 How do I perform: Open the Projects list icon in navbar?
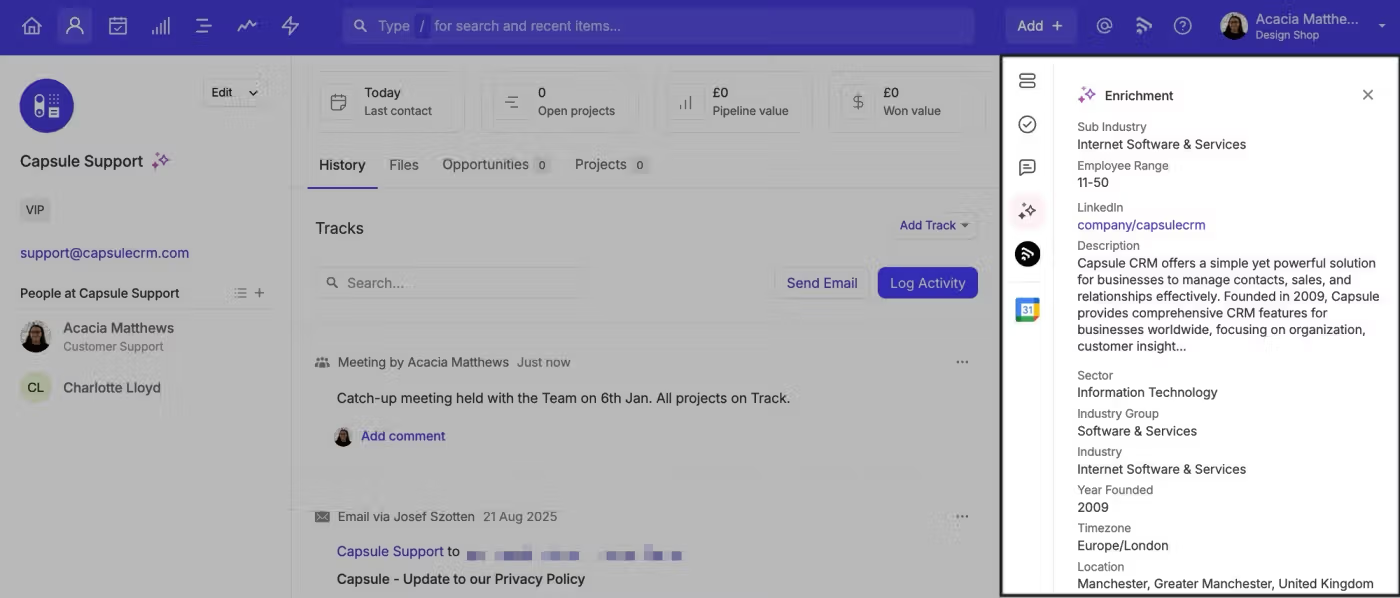(204, 26)
